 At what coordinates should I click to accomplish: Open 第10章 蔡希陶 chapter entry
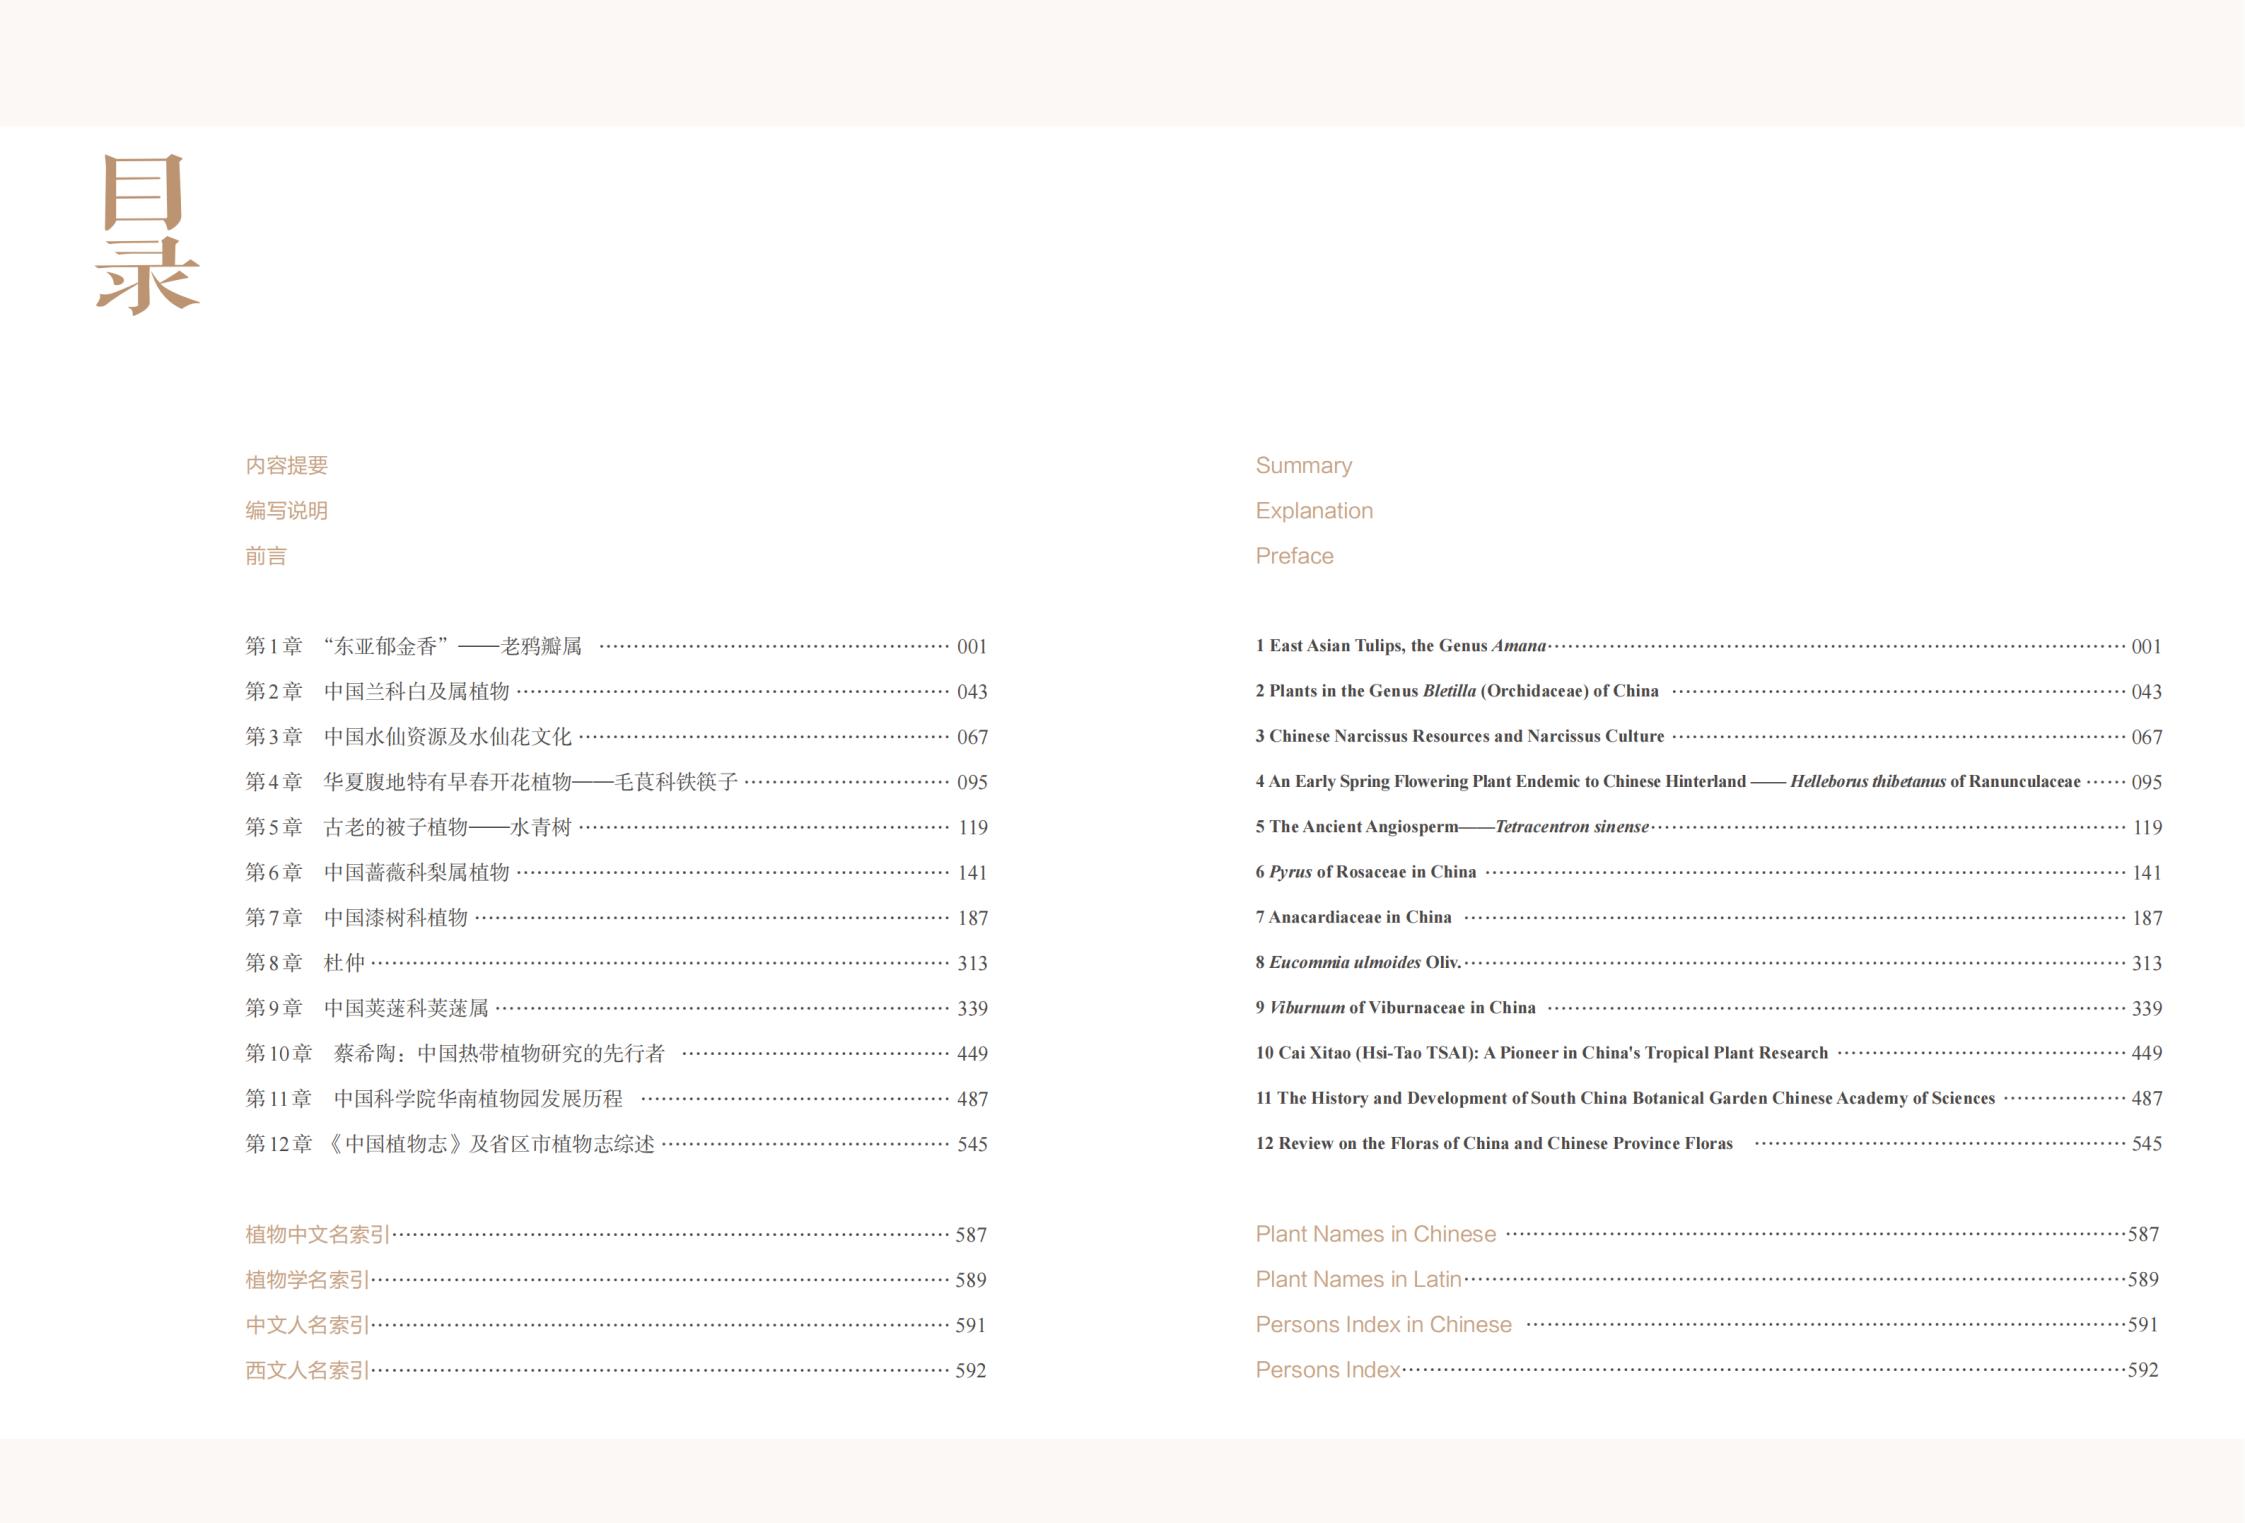click(x=455, y=1053)
